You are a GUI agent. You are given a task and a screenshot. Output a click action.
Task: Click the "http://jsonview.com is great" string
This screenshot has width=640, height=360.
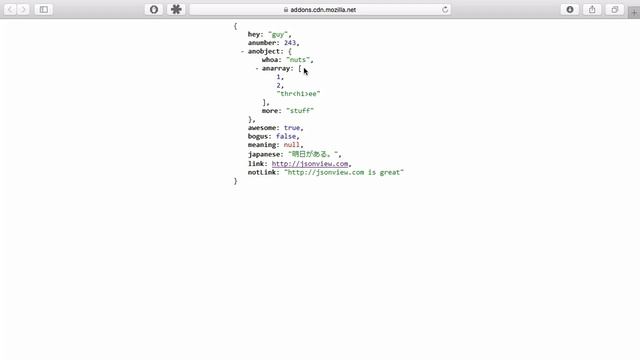[344, 172]
